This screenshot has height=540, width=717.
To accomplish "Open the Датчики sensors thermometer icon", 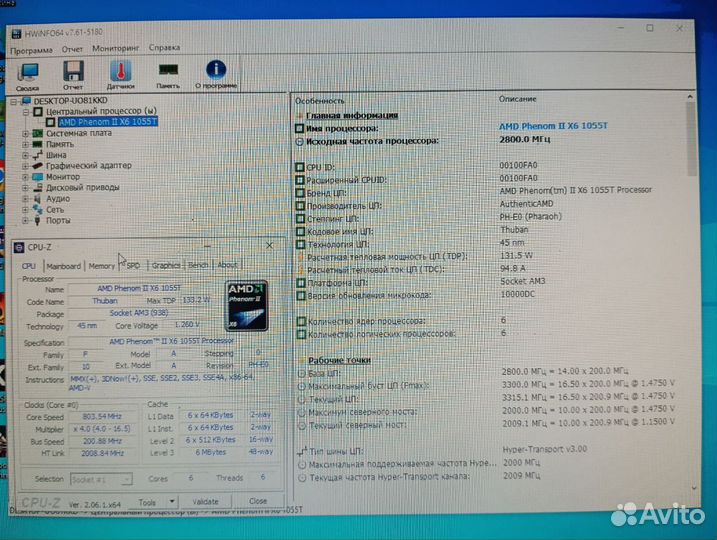I will pos(121,71).
